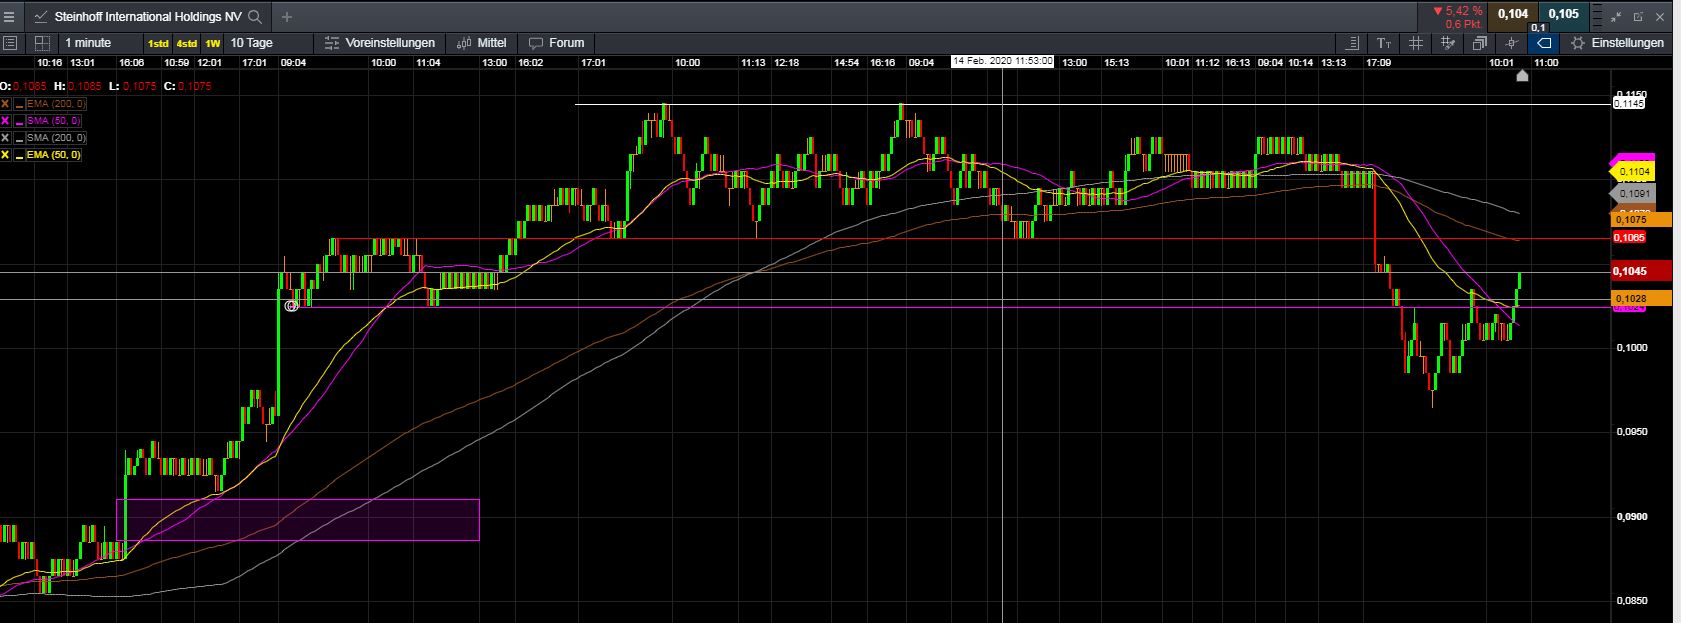Toggle the highlighted price label tag icon
This screenshot has width=1681, height=623.
click(x=1543, y=43)
